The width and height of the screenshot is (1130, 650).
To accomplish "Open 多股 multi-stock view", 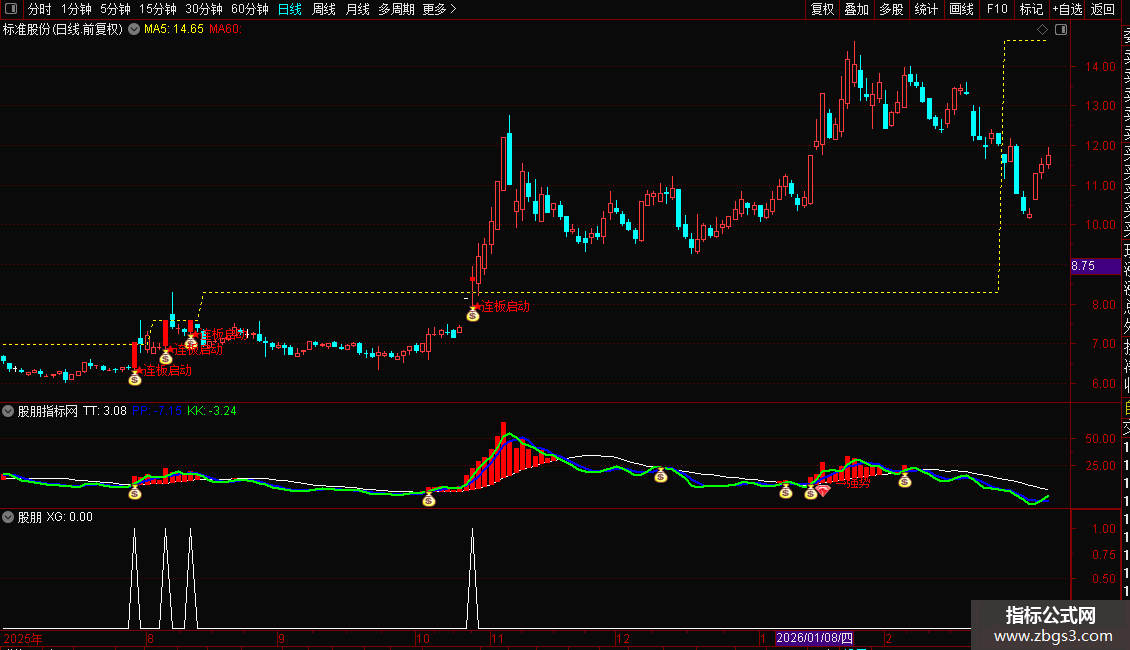I will pyautogui.click(x=891, y=9).
